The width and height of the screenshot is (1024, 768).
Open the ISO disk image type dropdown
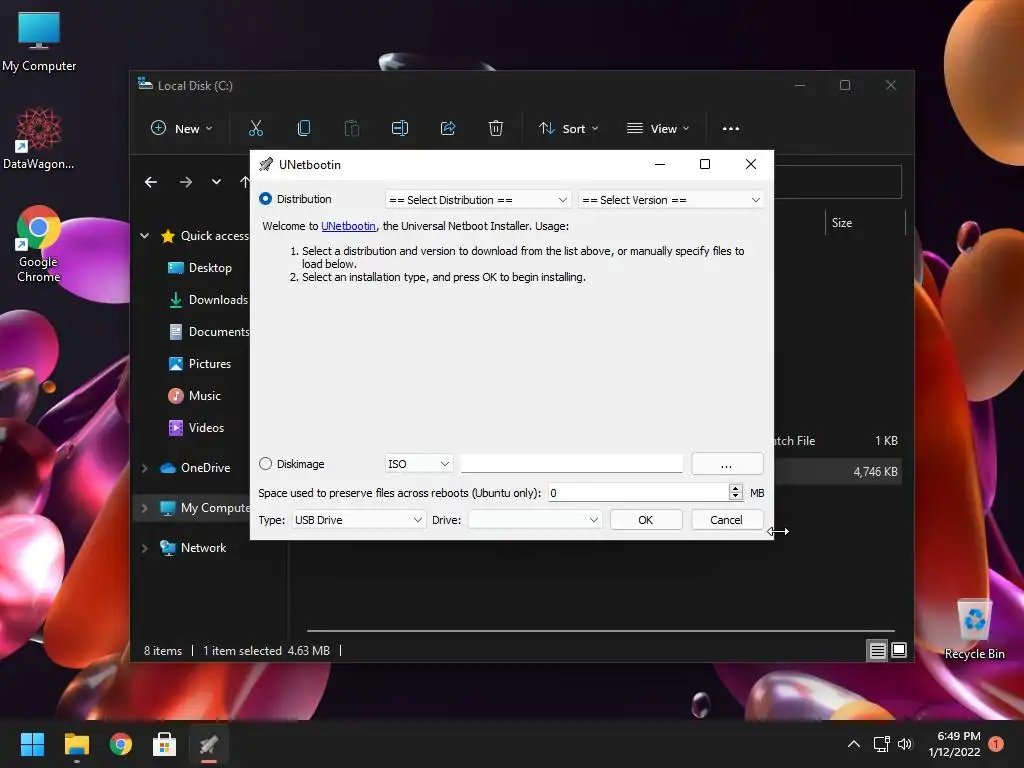point(419,464)
